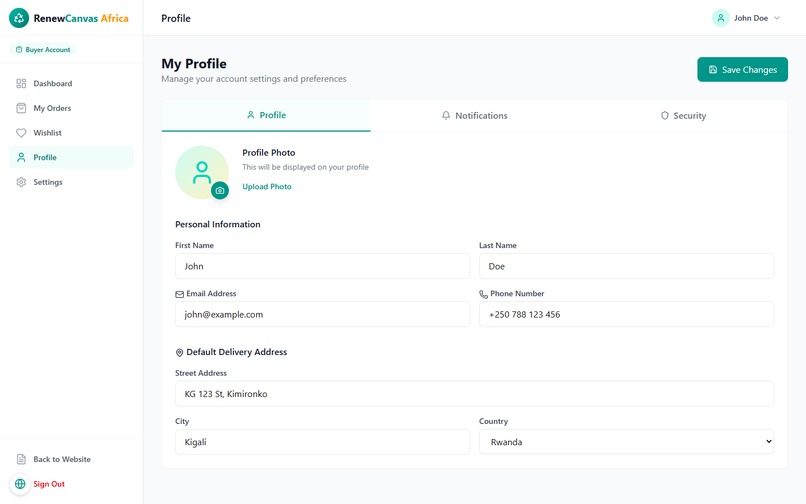The image size is (806, 504).
Task: Click the location pin icon by Delivery Address
Action: [179, 352]
